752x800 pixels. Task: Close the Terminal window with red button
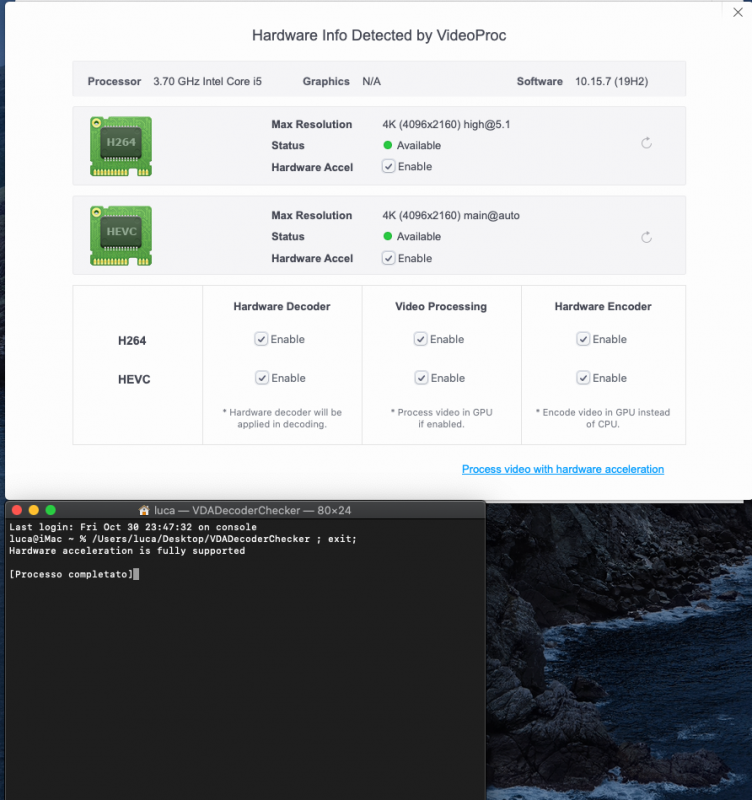17,510
